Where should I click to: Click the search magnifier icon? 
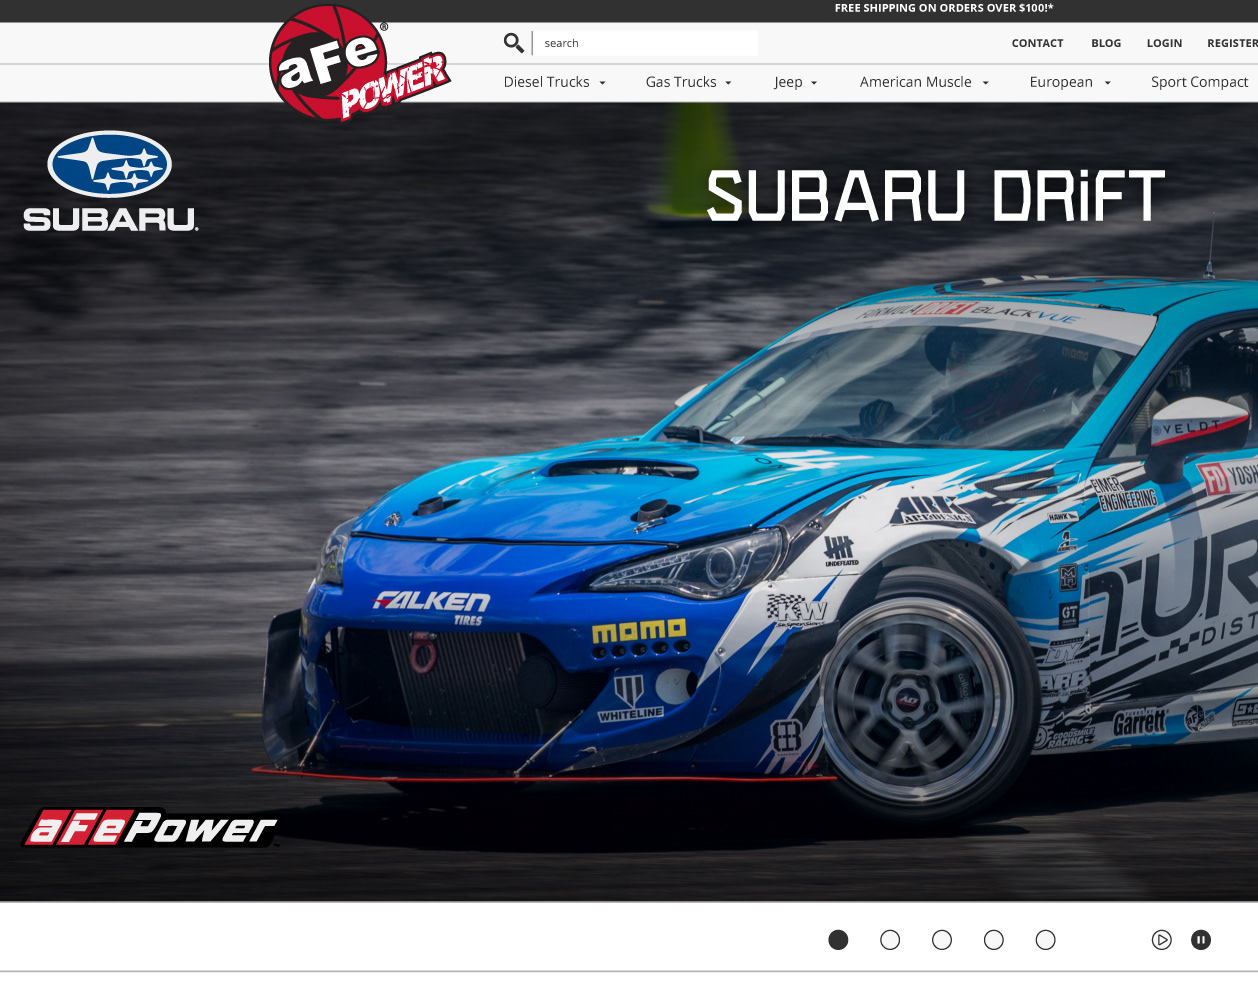click(514, 43)
